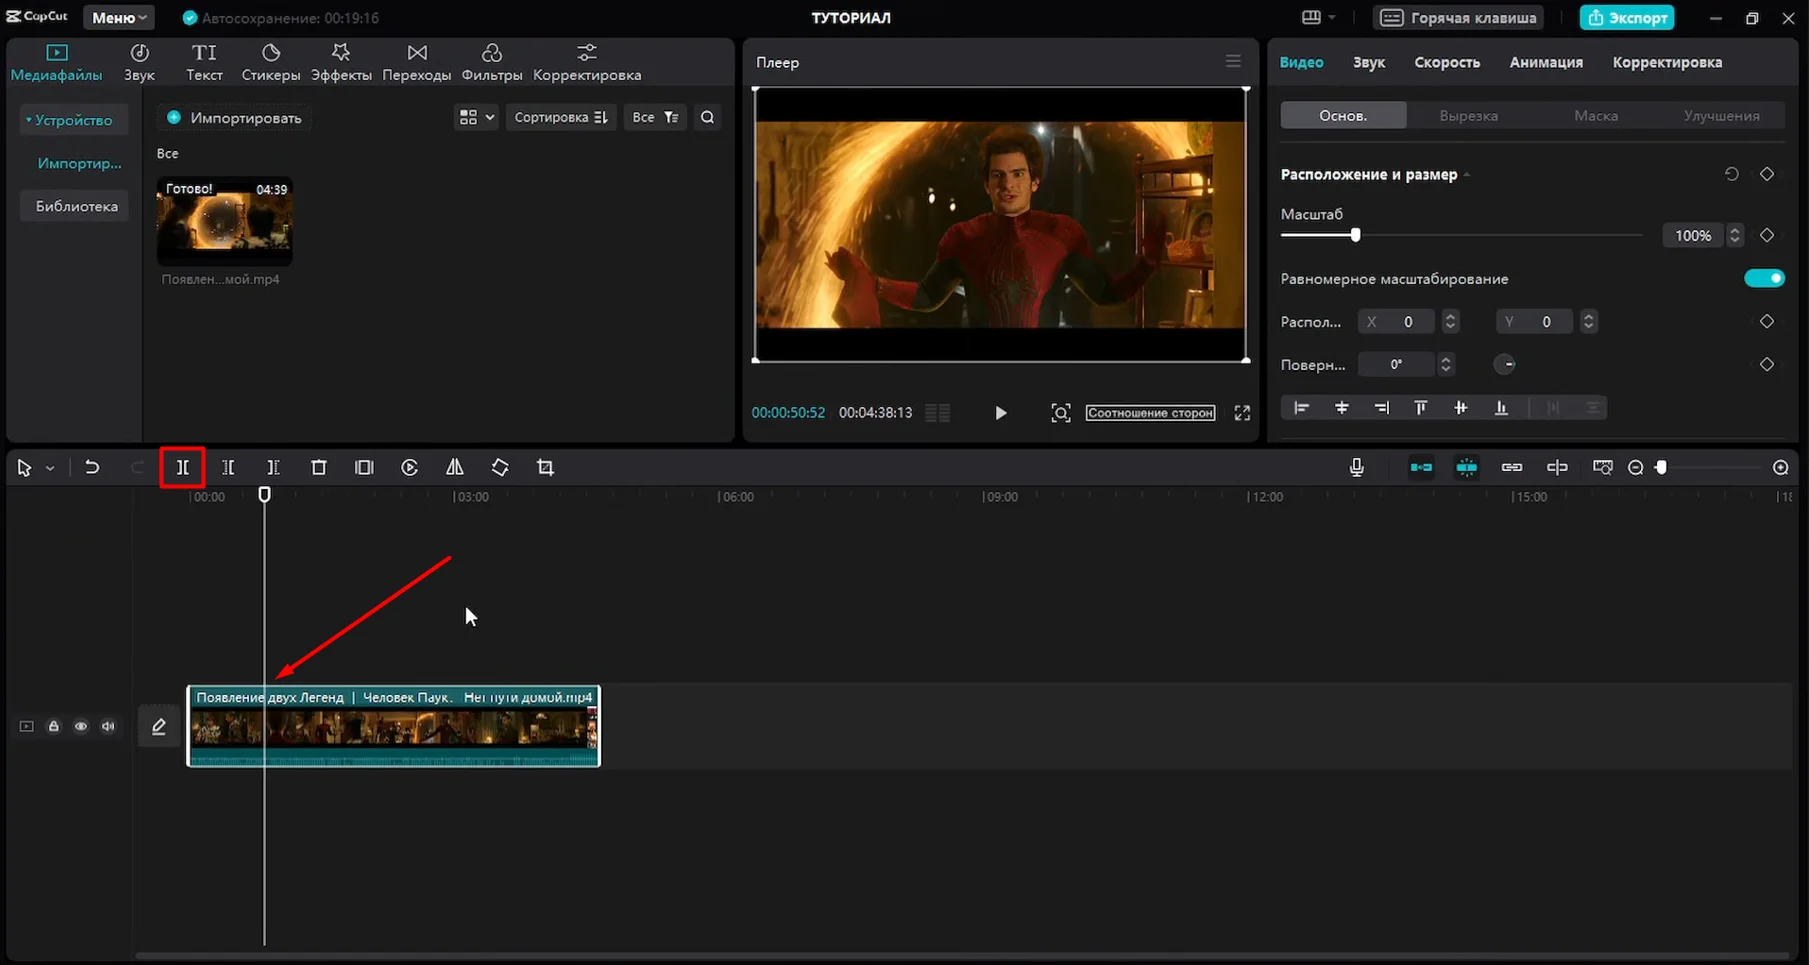1809x965 pixels.
Task: Lock the video track
Action: click(54, 726)
